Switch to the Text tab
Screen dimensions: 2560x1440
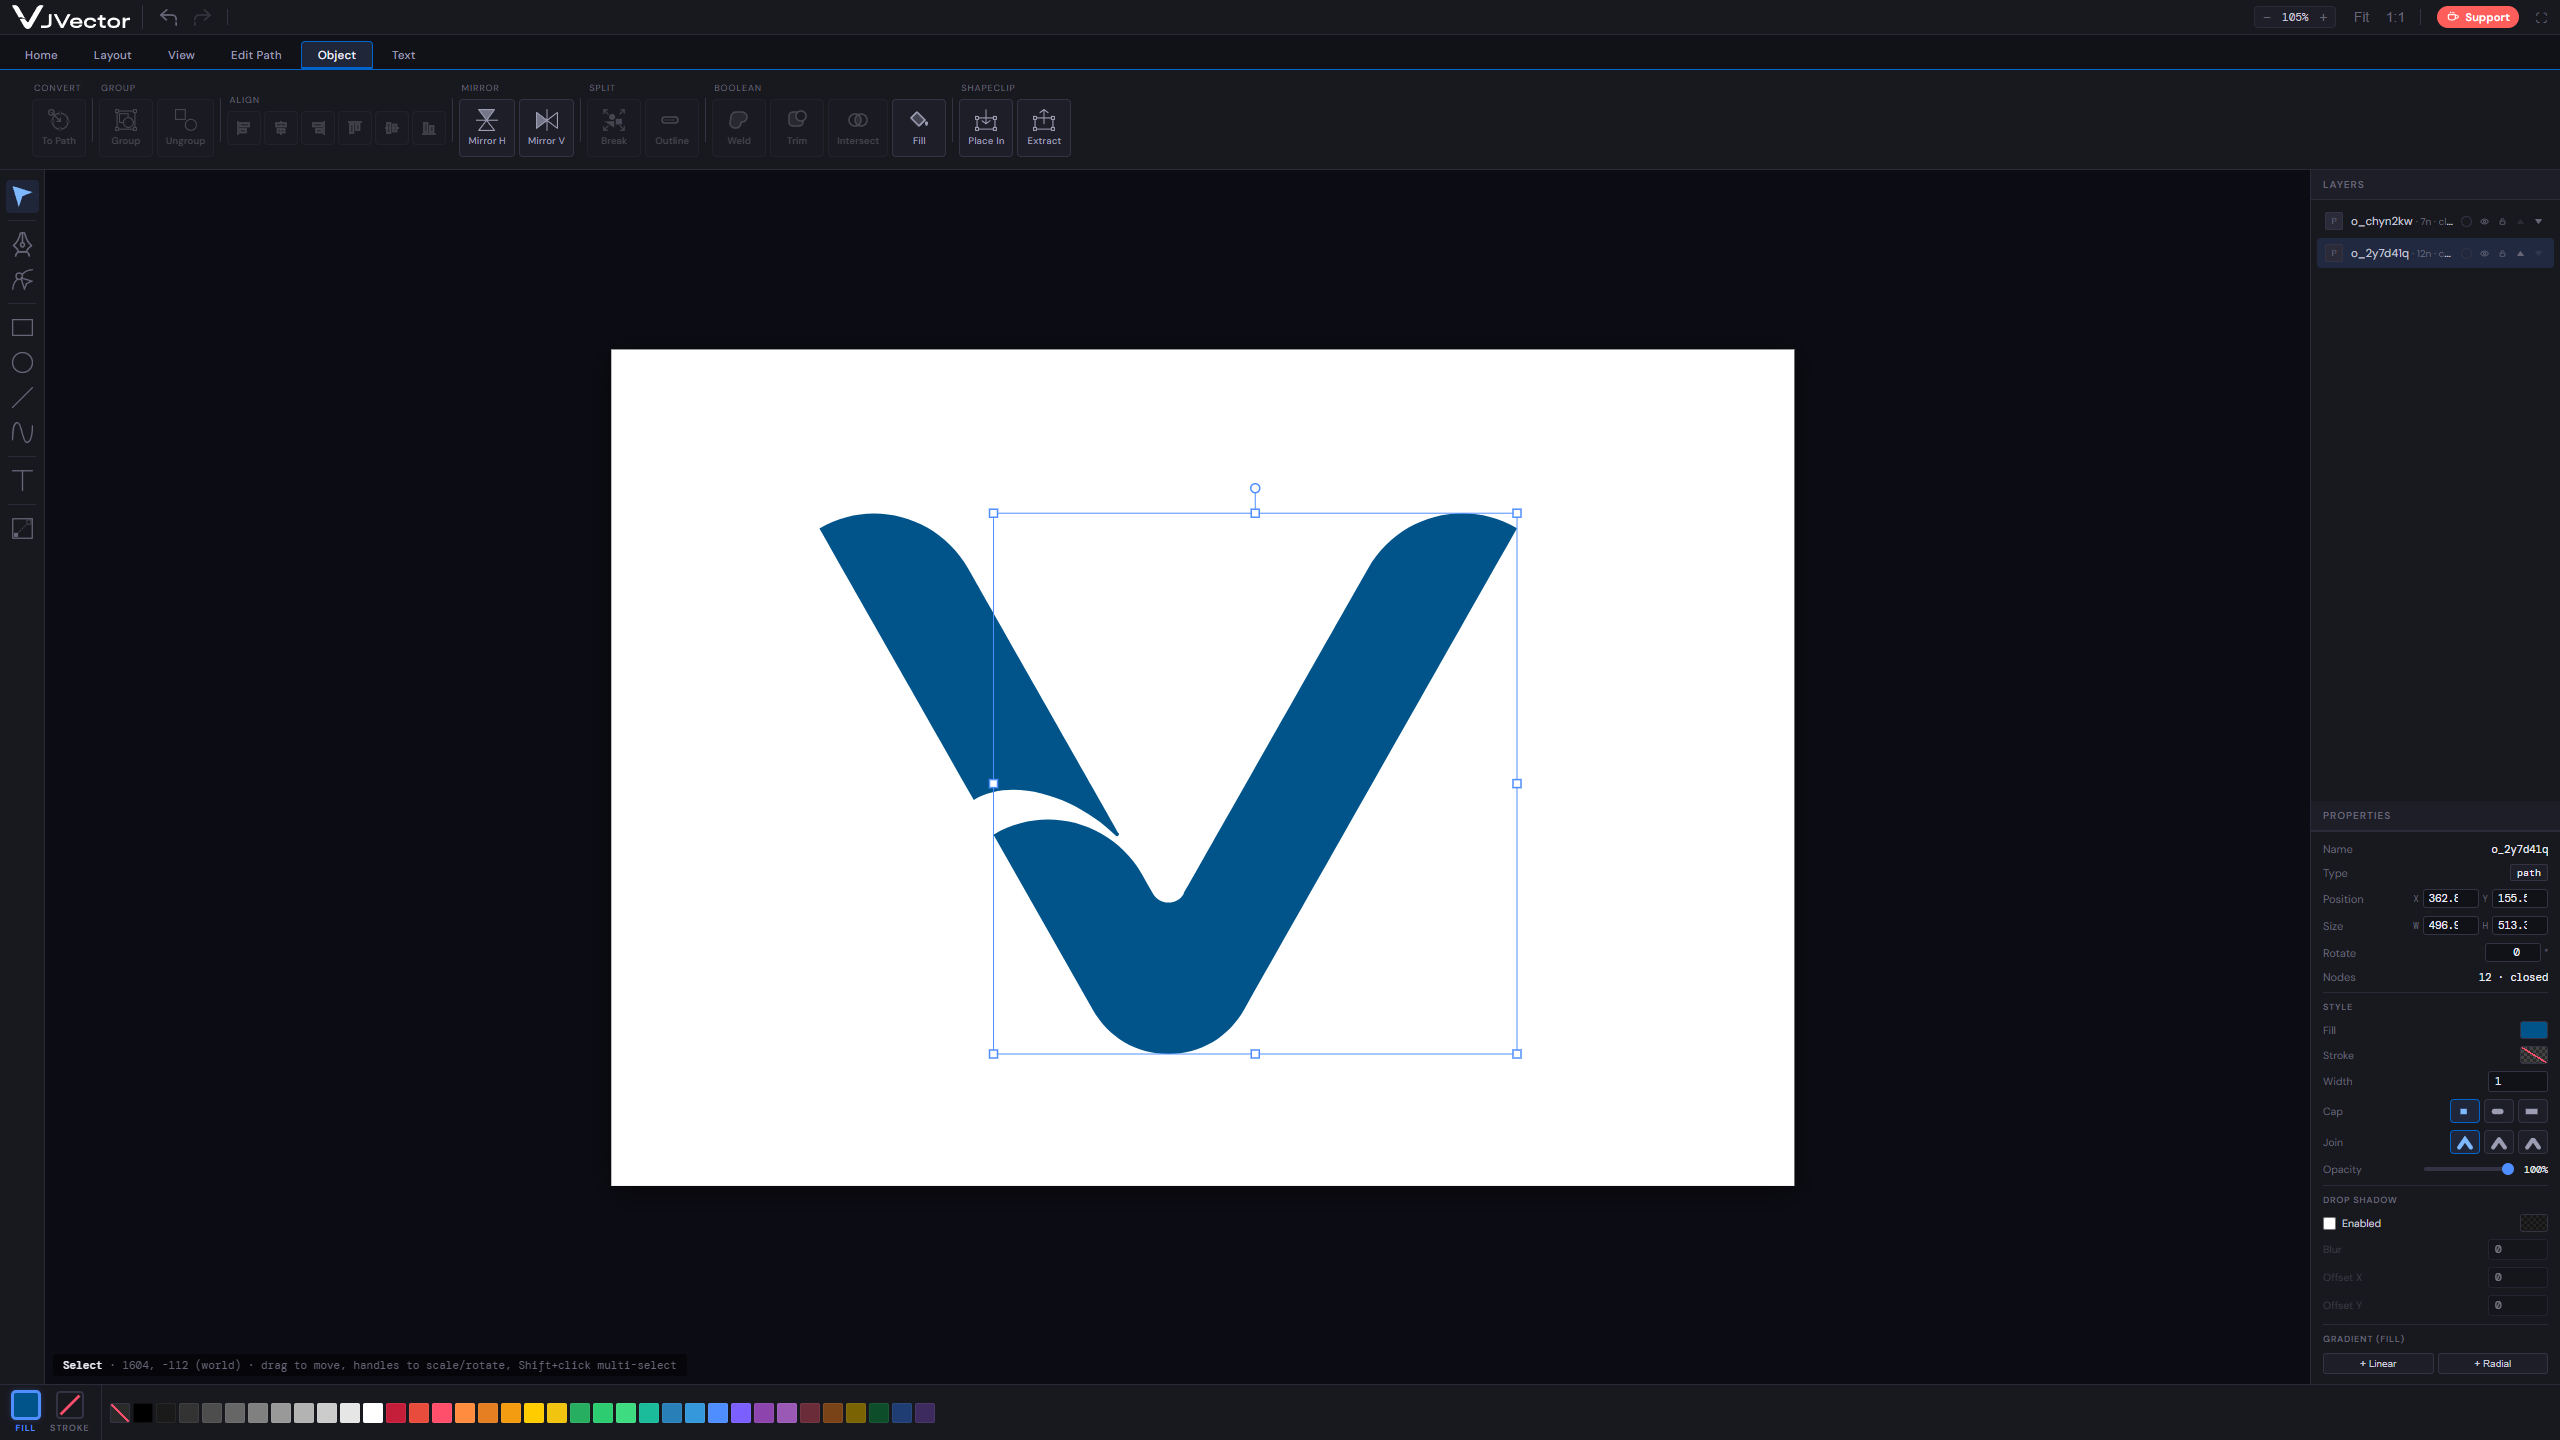click(x=403, y=55)
